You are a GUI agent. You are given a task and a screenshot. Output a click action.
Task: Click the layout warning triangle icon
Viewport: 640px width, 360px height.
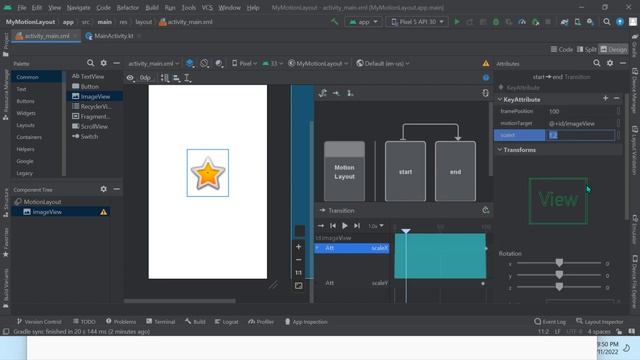[x=485, y=63]
